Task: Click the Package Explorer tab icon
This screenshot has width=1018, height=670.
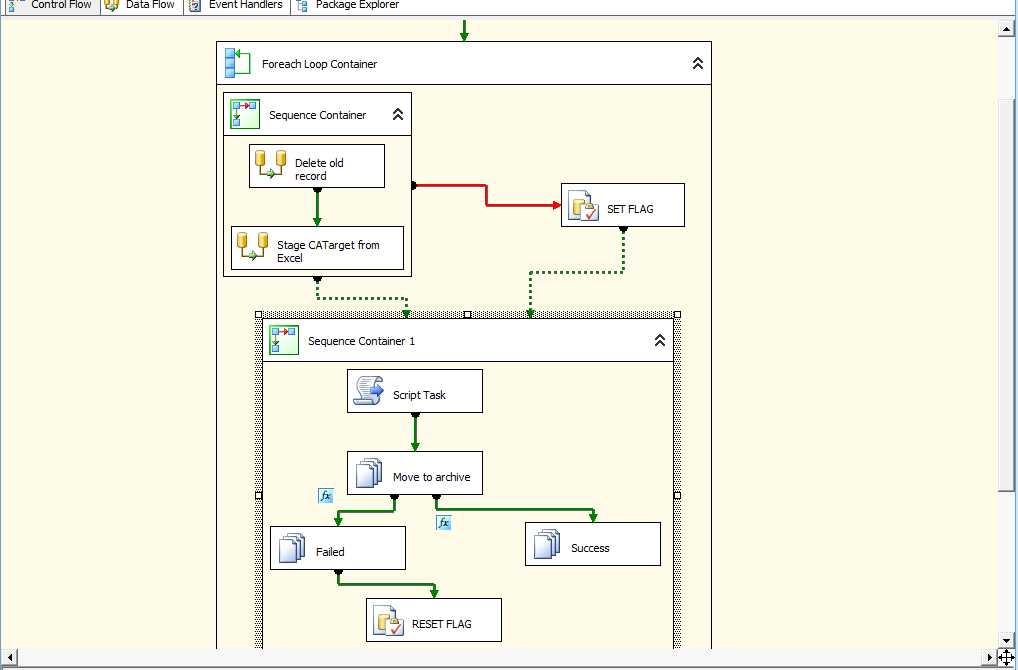Action: (x=302, y=6)
